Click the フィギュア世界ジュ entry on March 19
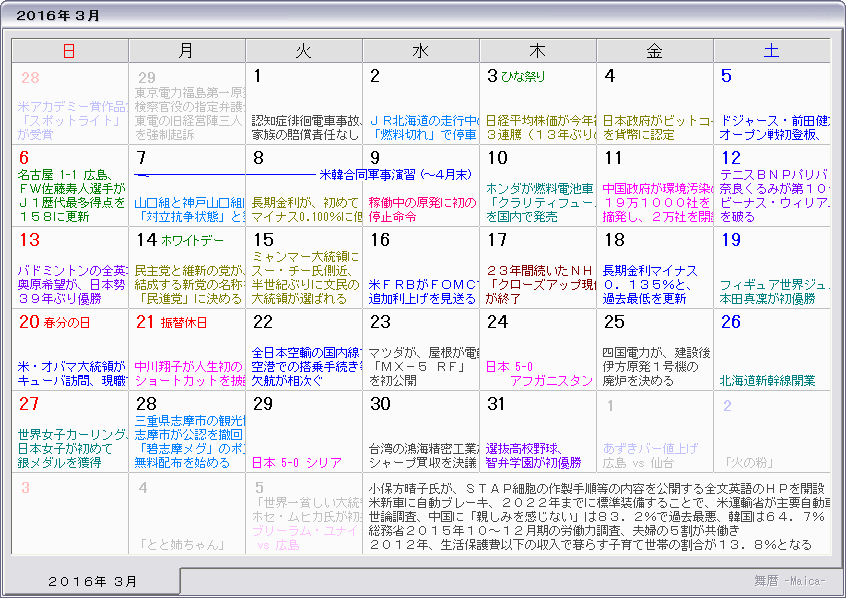This screenshot has width=846, height=598. (x=774, y=291)
